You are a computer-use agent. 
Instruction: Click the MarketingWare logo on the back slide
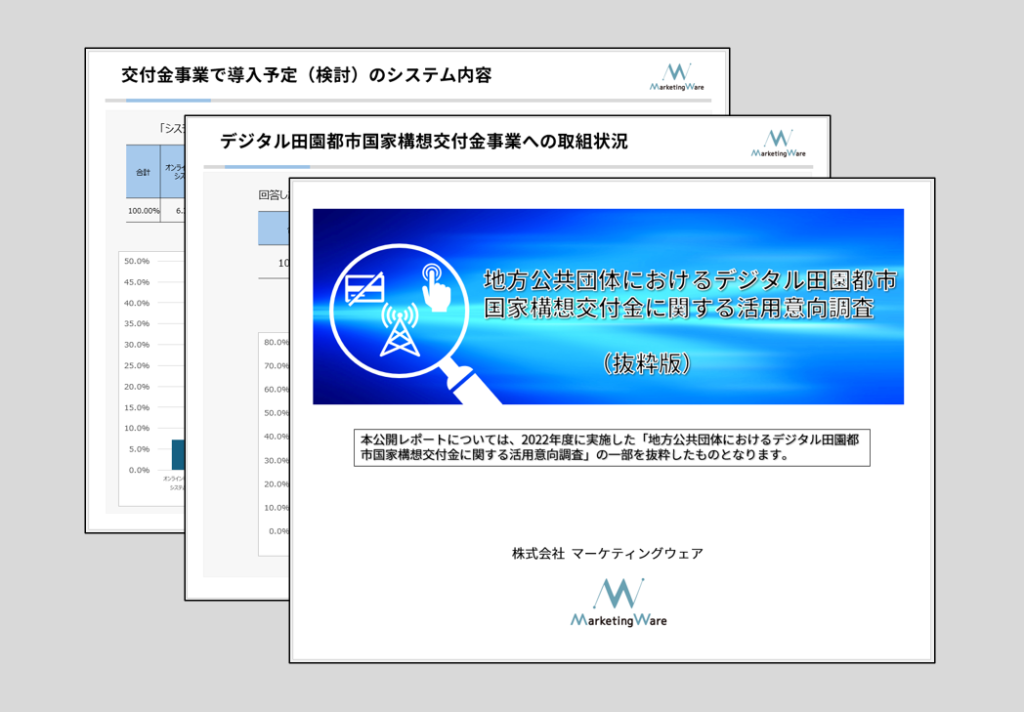click(677, 77)
